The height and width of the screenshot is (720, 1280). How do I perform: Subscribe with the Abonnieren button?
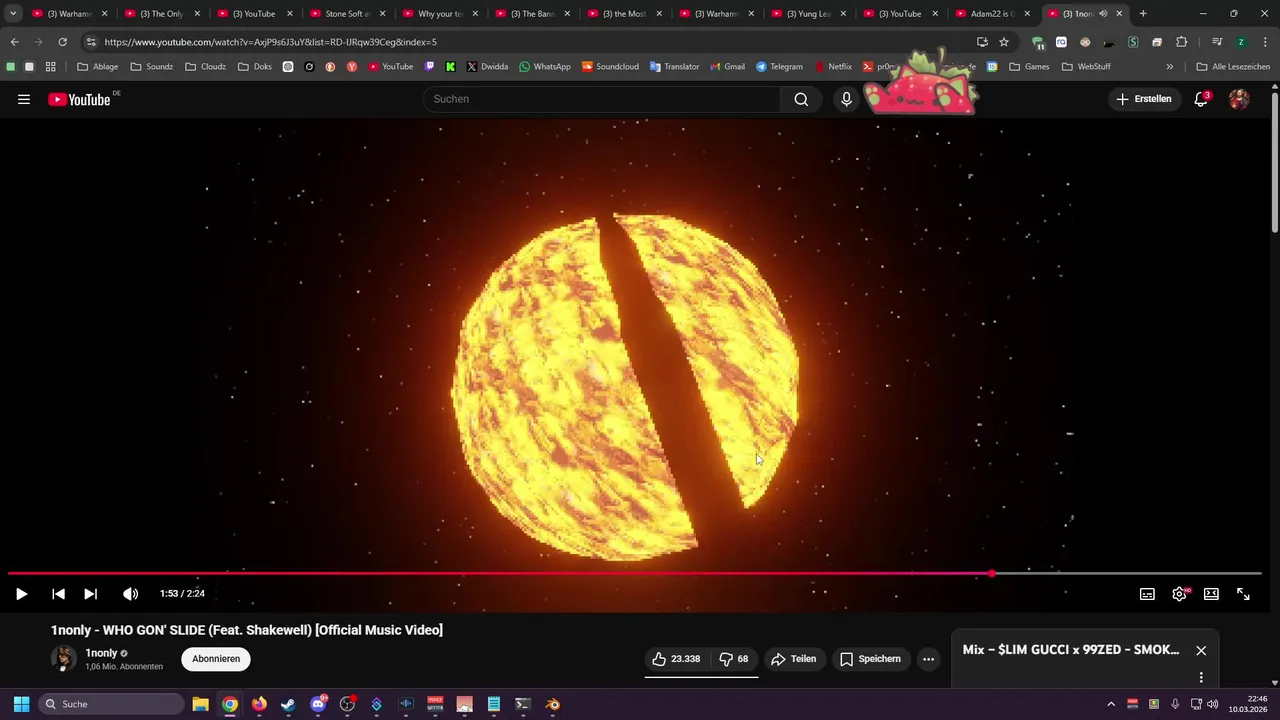coord(216,659)
